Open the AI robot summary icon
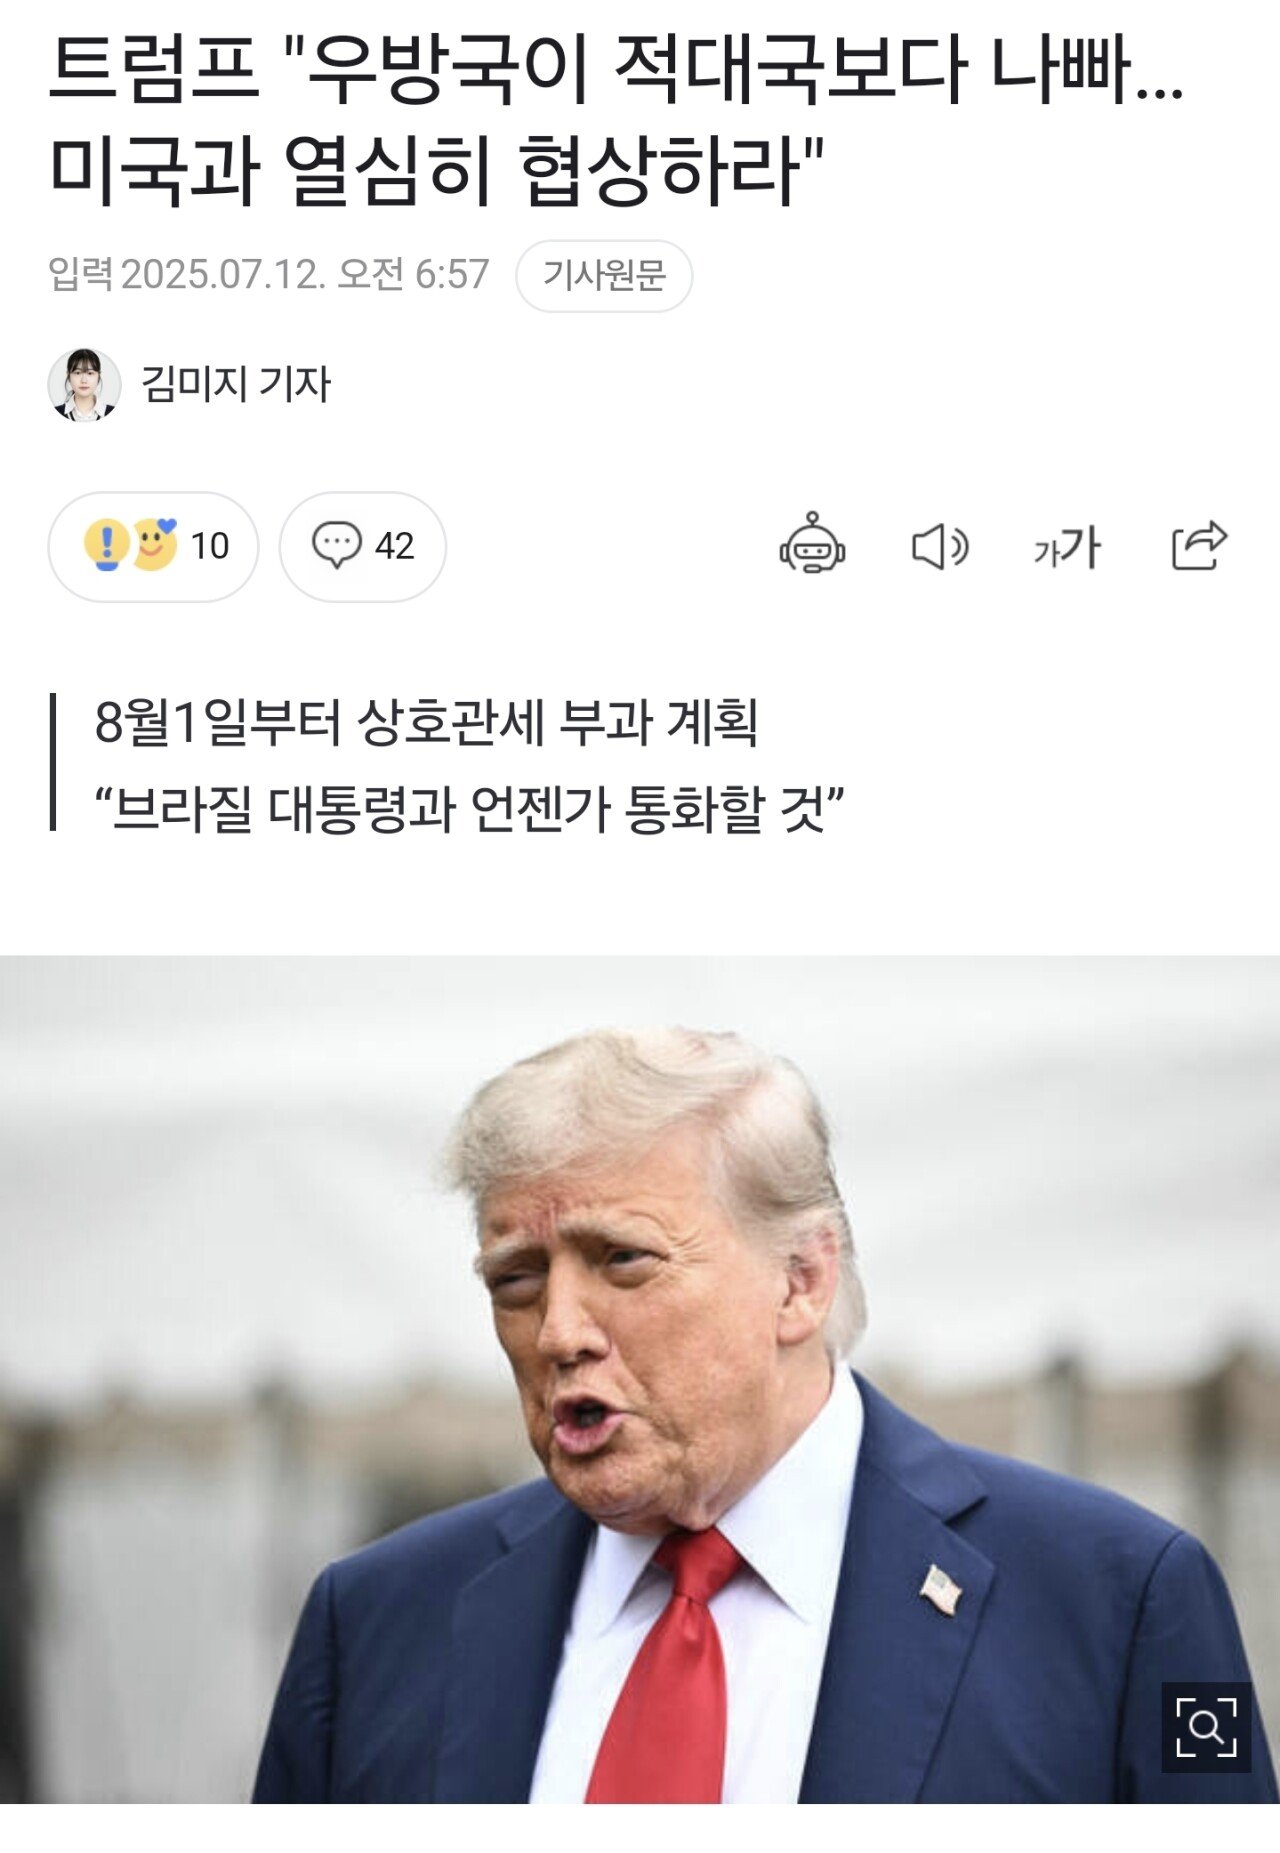 click(x=812, y=543)
